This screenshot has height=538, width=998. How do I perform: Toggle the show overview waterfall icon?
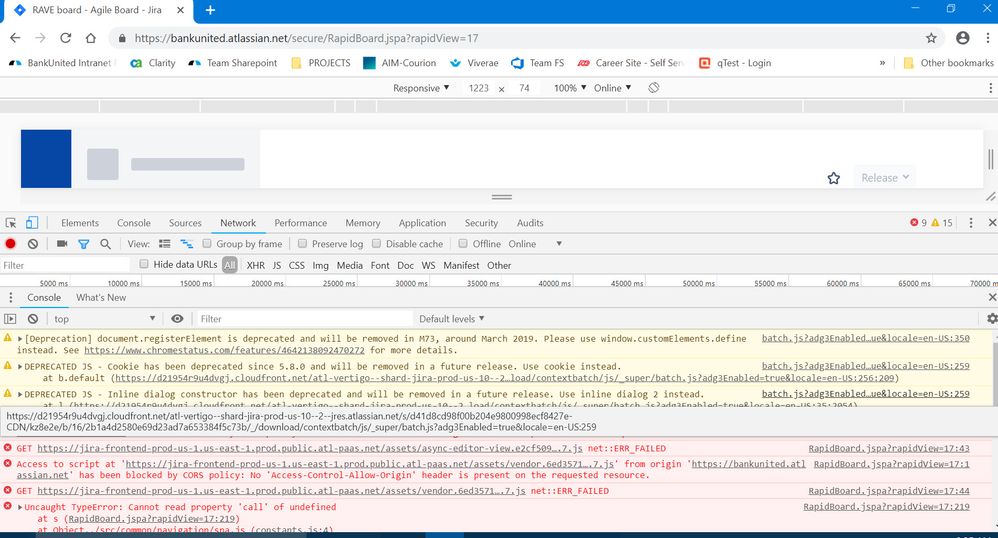(x=186, y=244)
